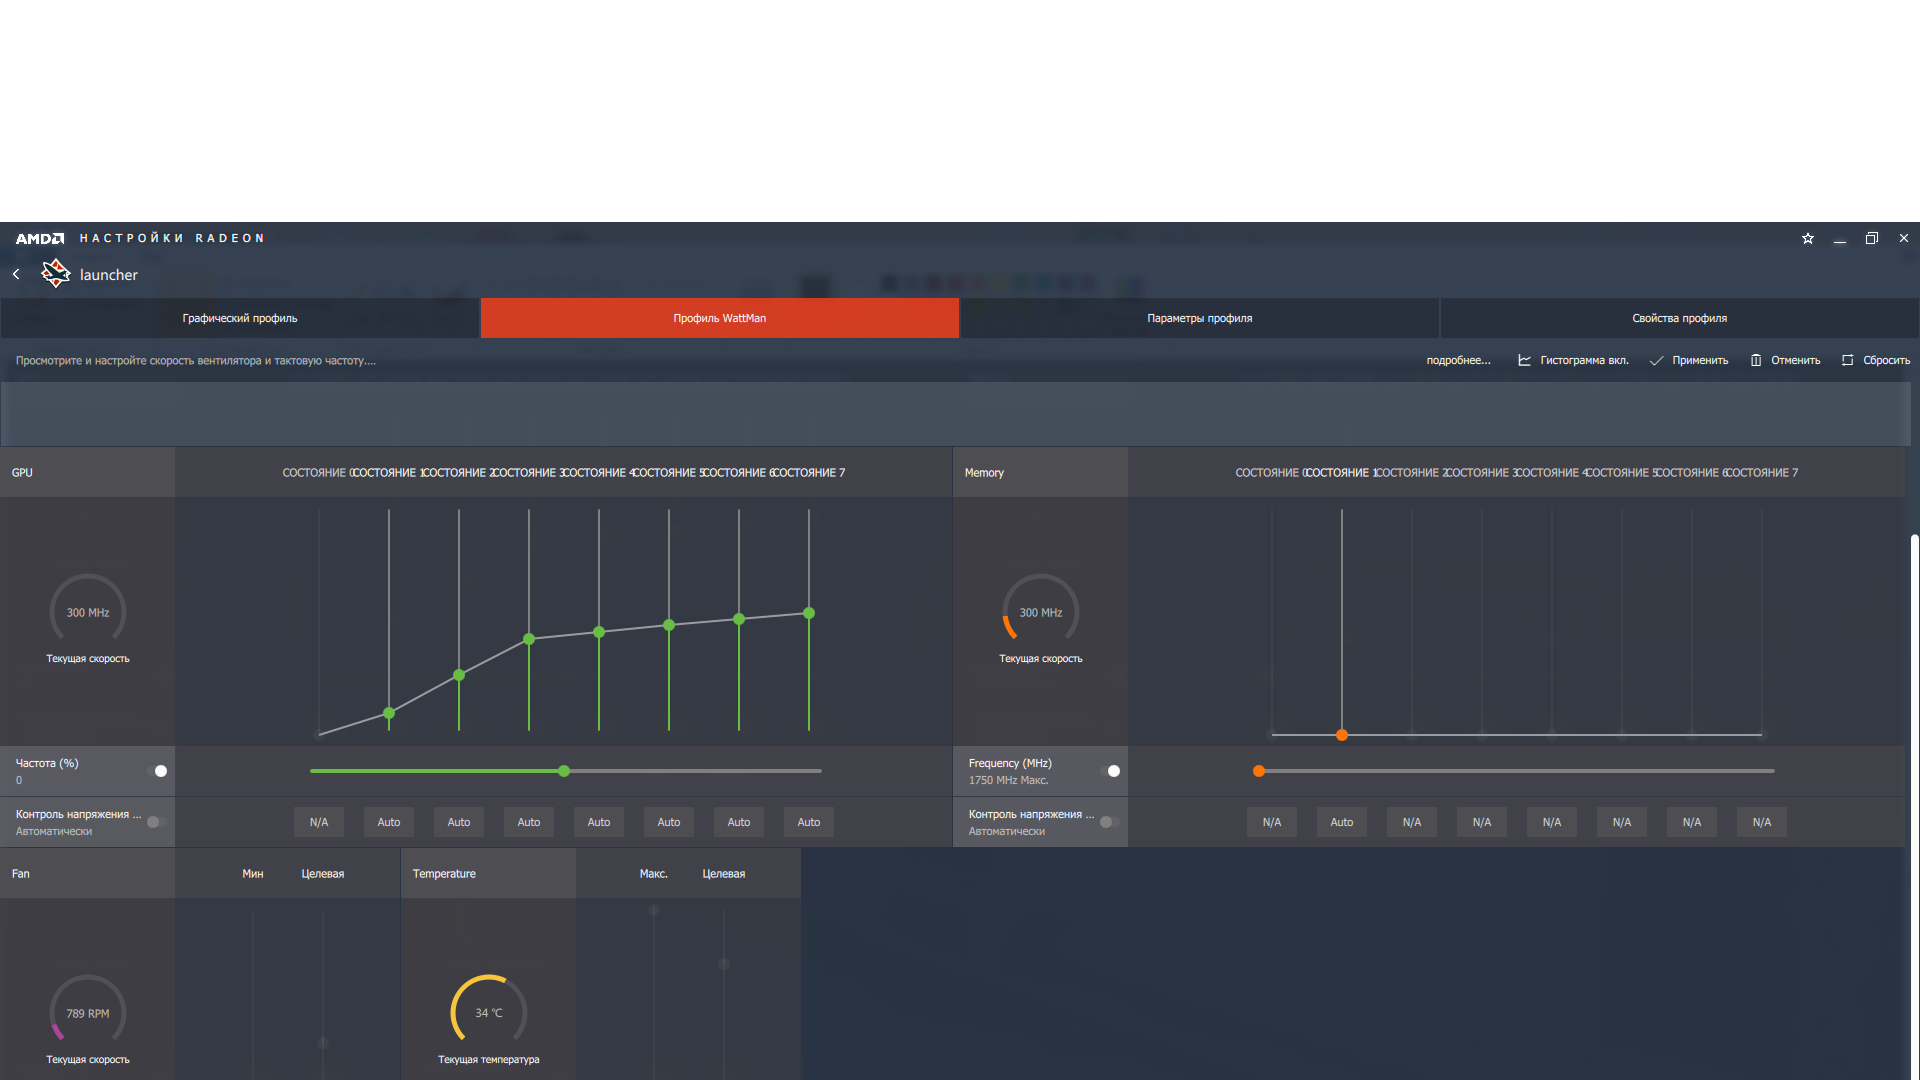Viewport: 1920px width, 1080px height.
Task: Click the AMD logo
Action: (40, 238)
